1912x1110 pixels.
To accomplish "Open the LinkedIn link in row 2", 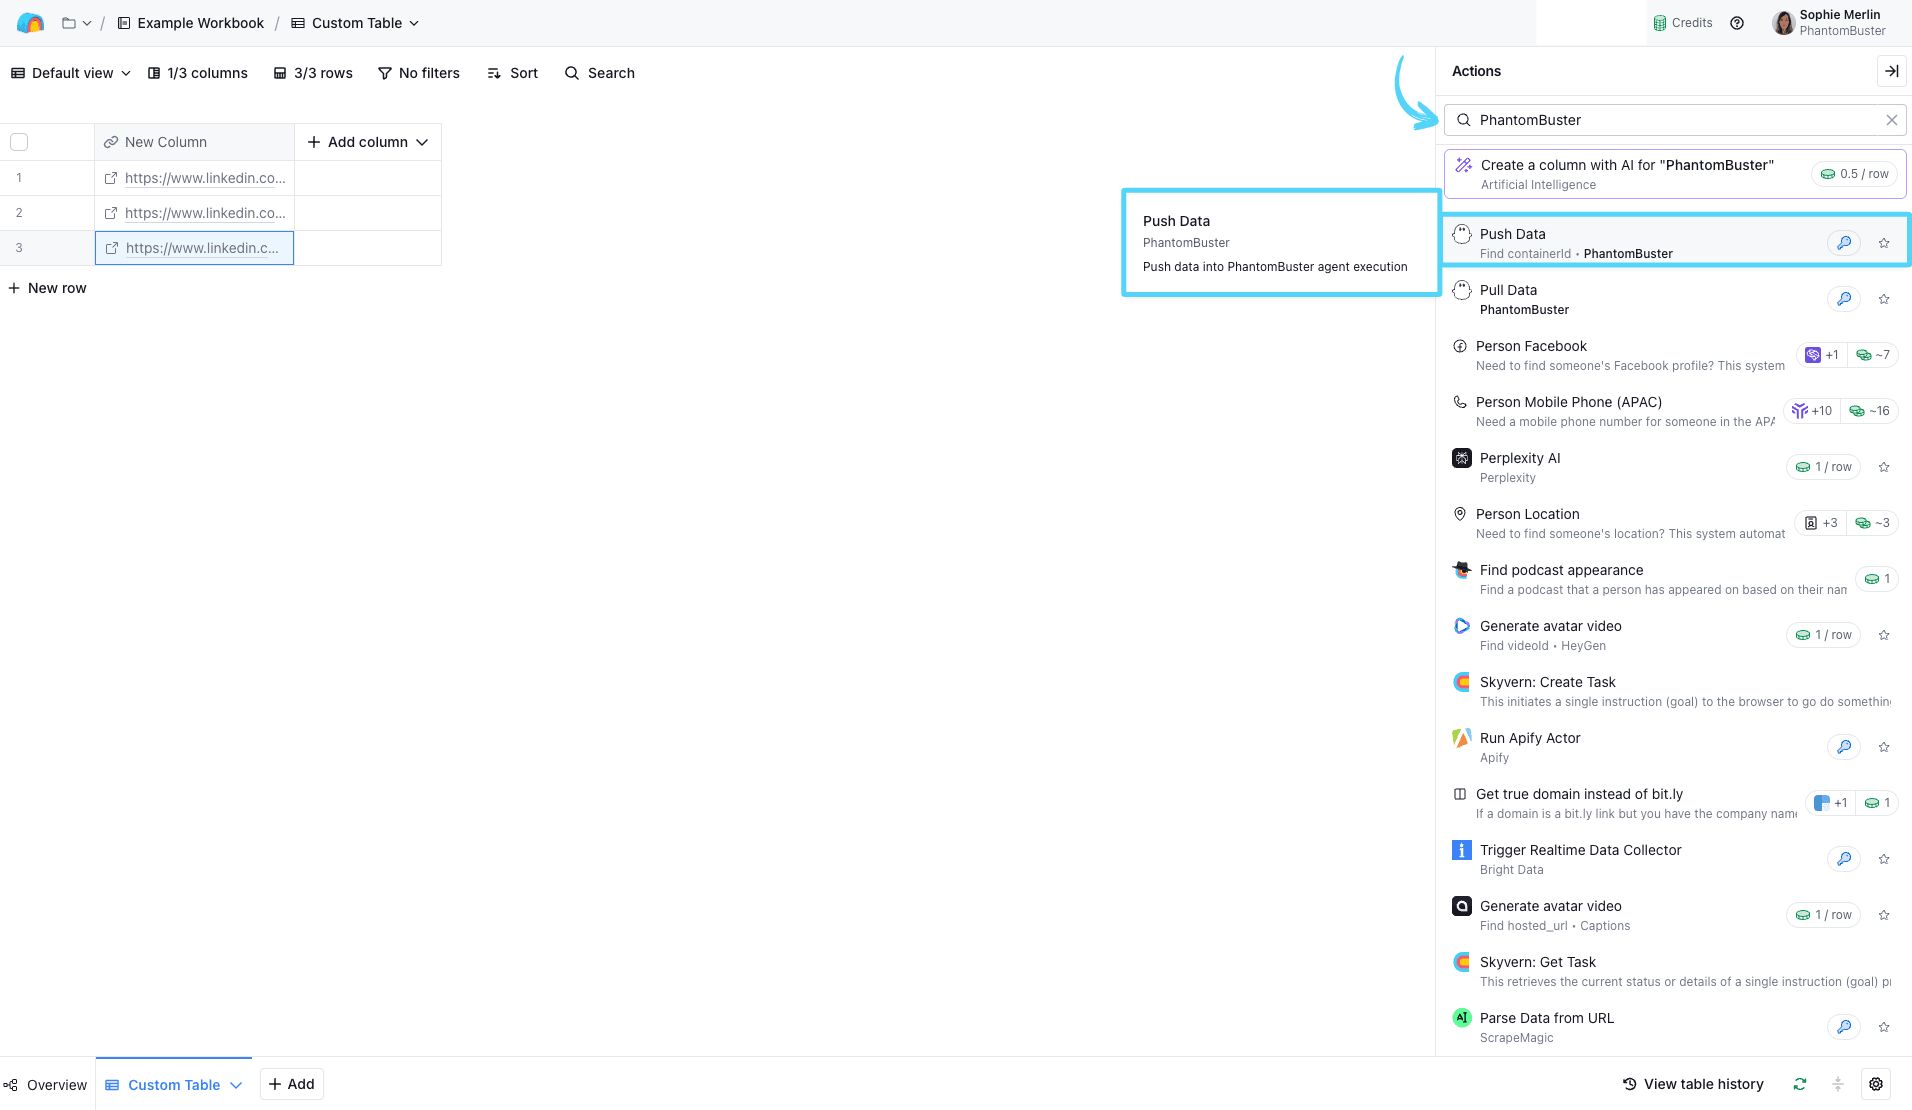I will 205,213.
